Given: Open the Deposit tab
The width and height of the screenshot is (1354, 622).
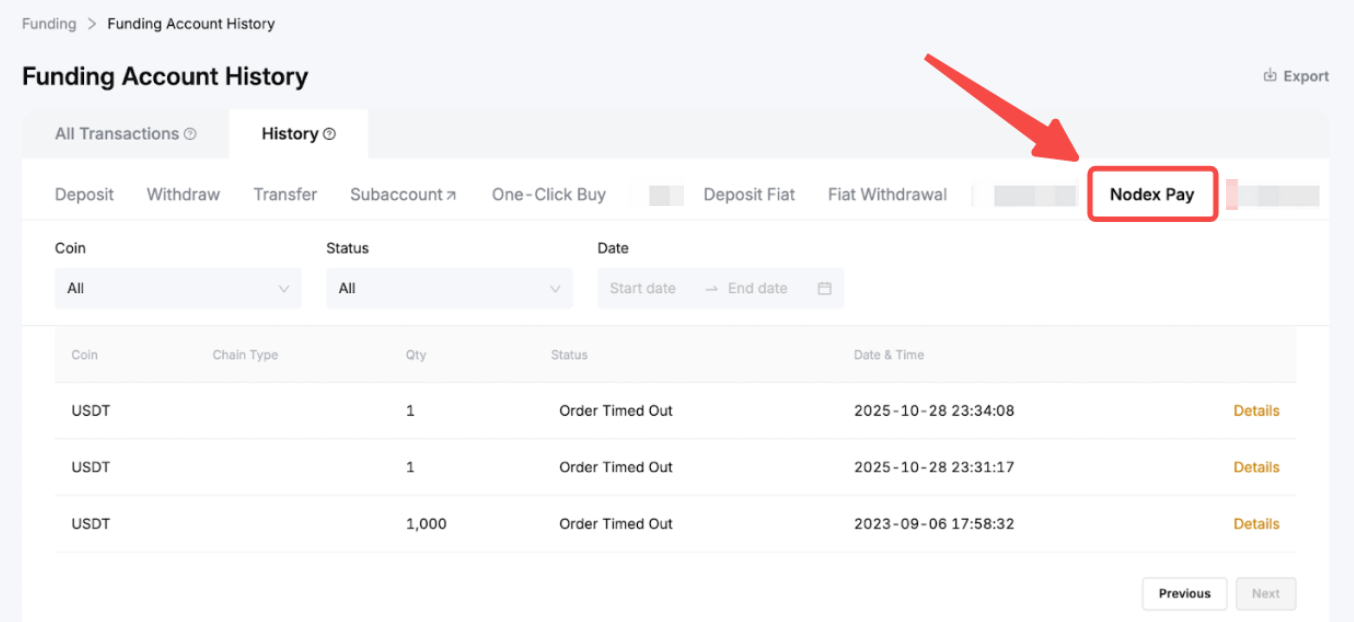Looking at the screenshot, I should [x=84, y=194].
